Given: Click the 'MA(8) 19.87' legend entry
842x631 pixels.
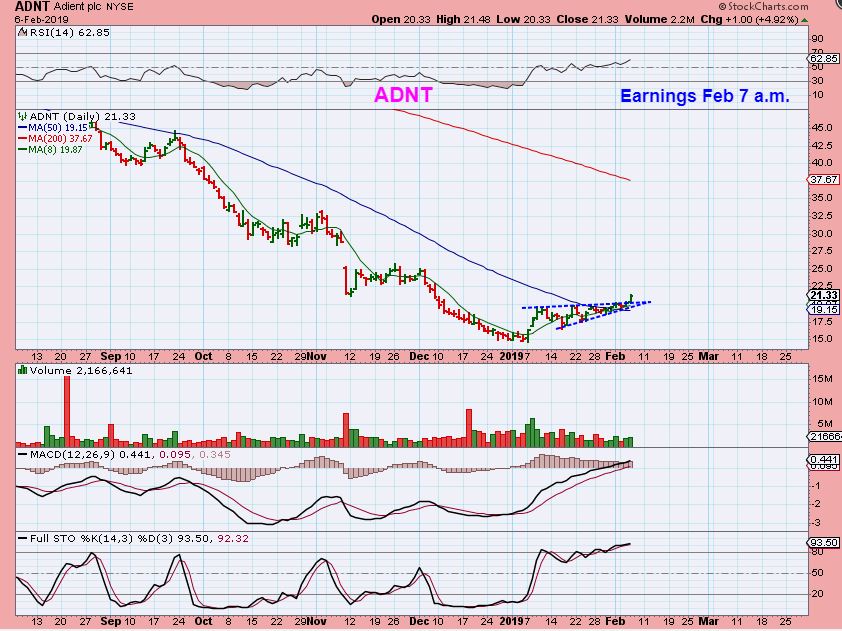Looking at the screenshot, I should coord(55,149).
